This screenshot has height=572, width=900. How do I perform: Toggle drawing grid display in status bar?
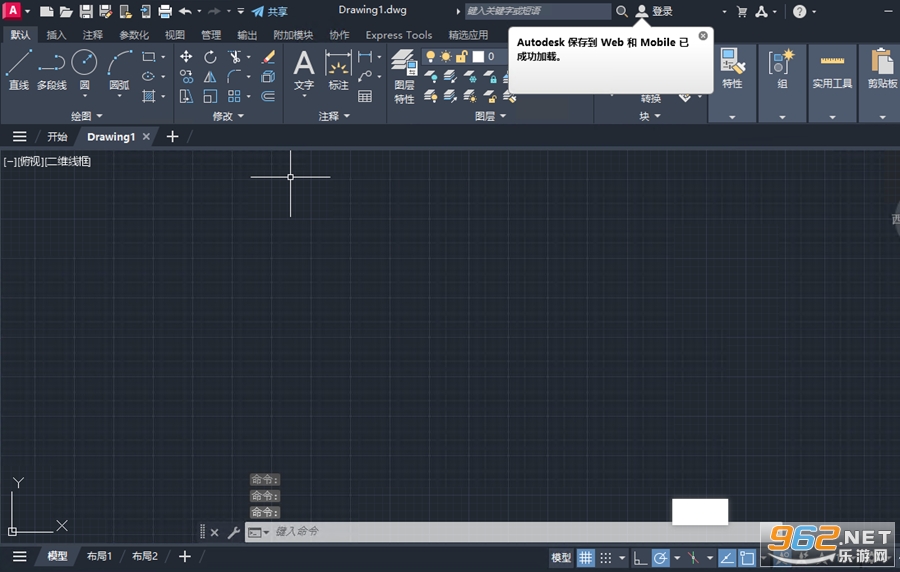tap(585, 557)
